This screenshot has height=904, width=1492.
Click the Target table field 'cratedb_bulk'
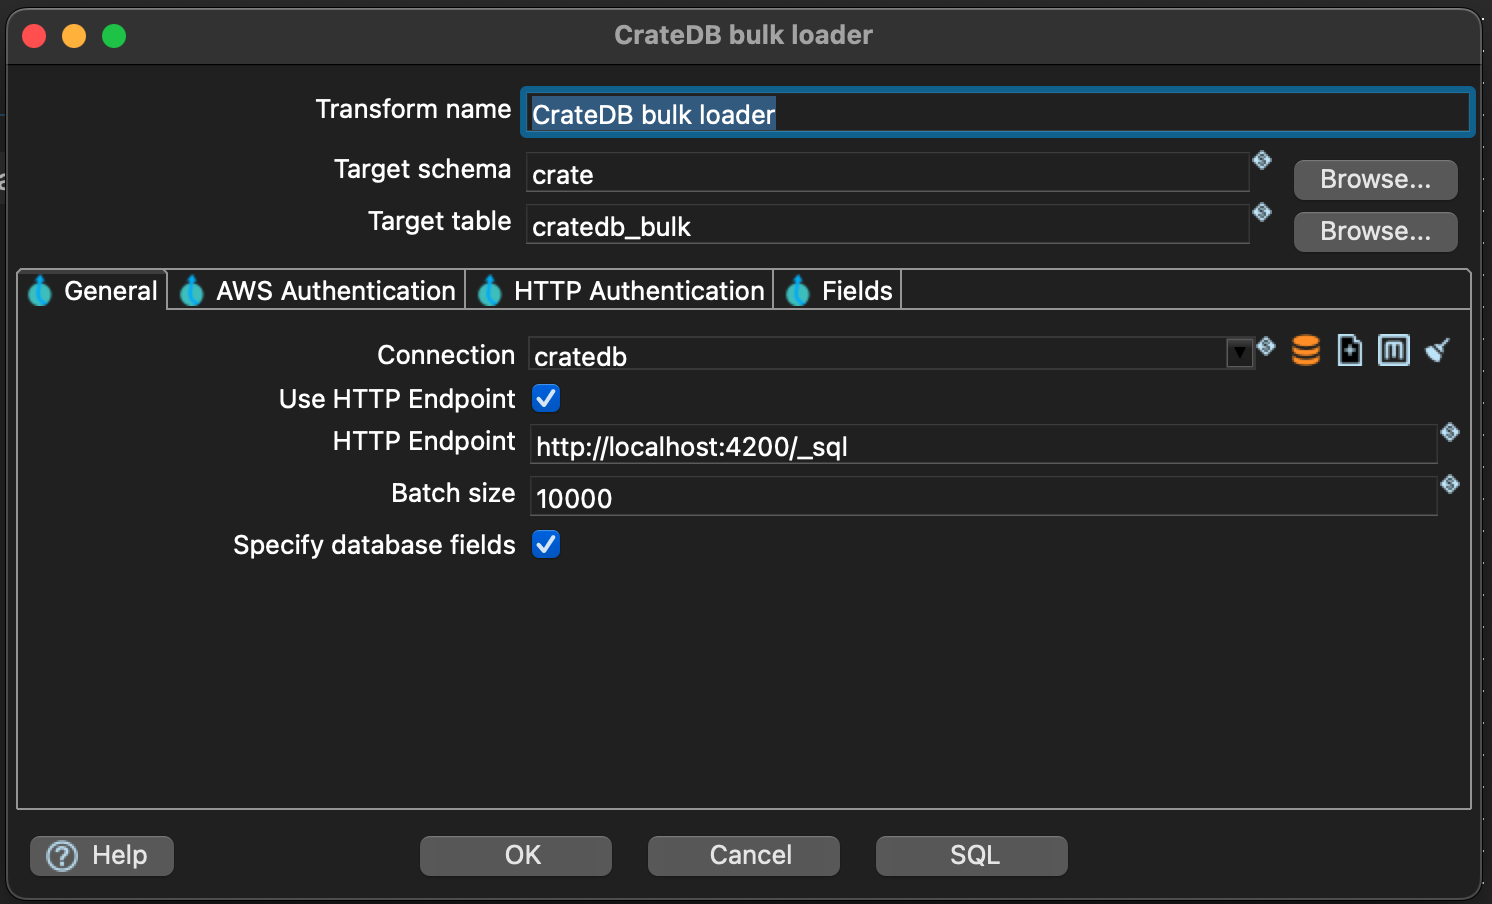click(888, 225)
